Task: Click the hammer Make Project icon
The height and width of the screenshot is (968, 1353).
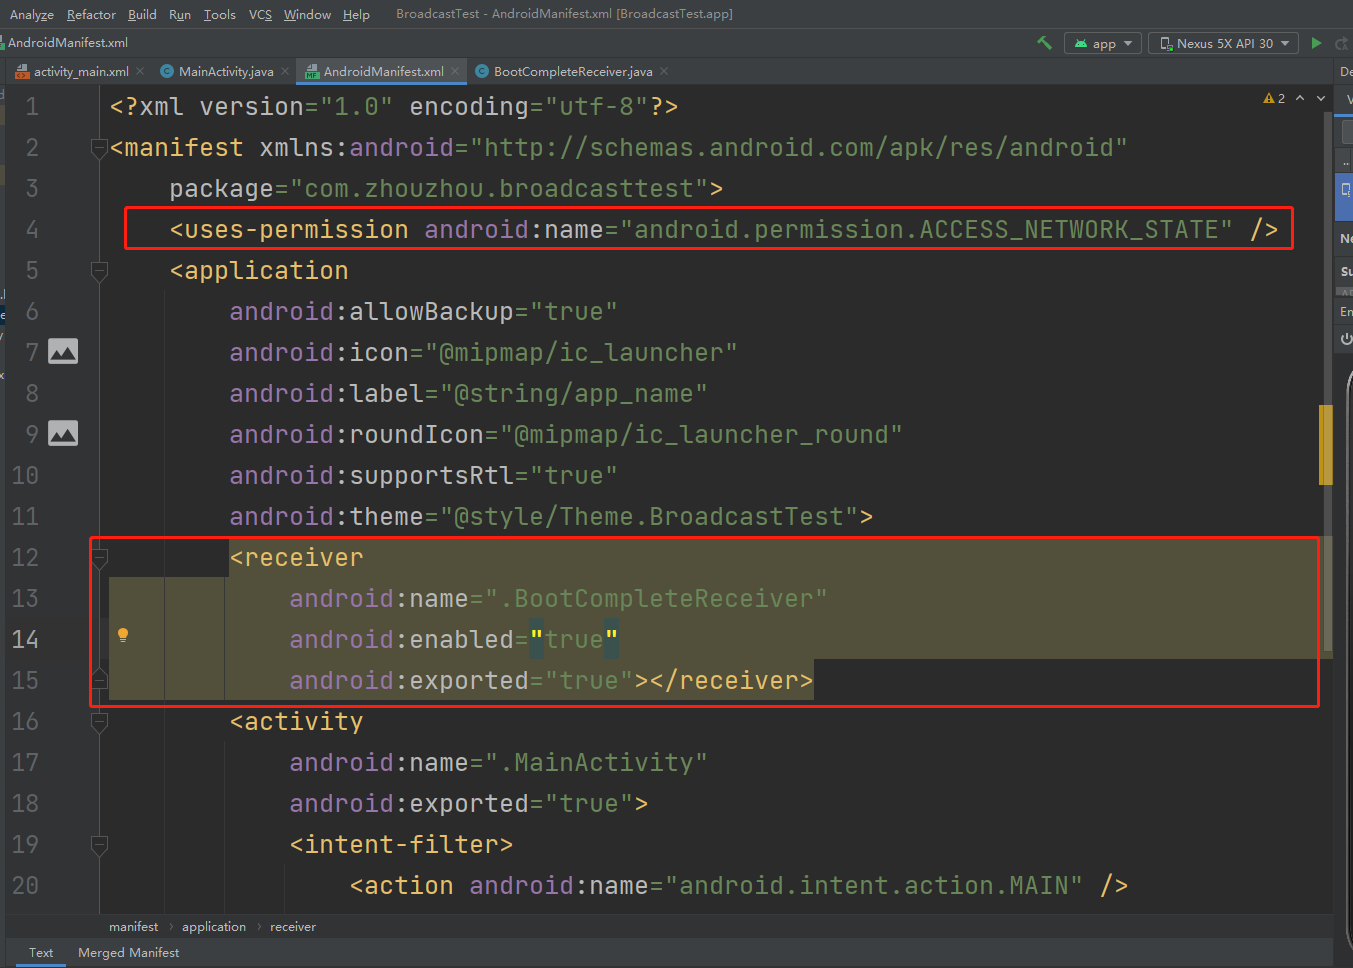Action: coord(1044,43)
